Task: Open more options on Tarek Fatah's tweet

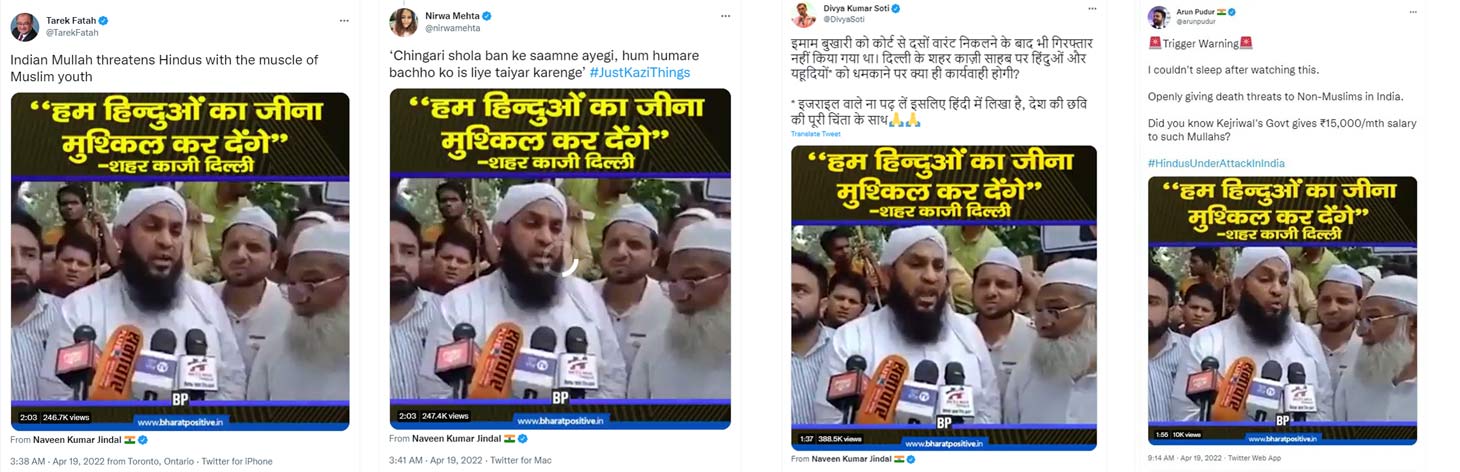Action: [x=344, y=20]
